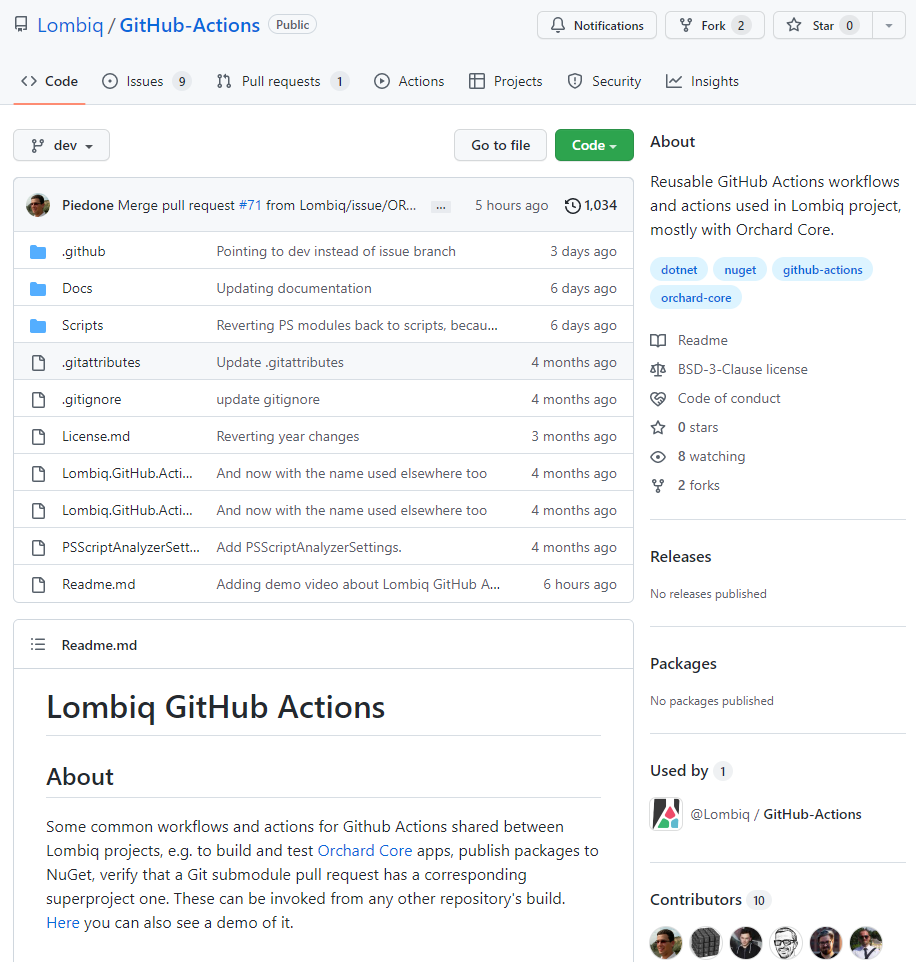This screenshot has width=916, height=962.
Task: Open commit 'Reverting year changes'
Action: [x=288, y=436]
